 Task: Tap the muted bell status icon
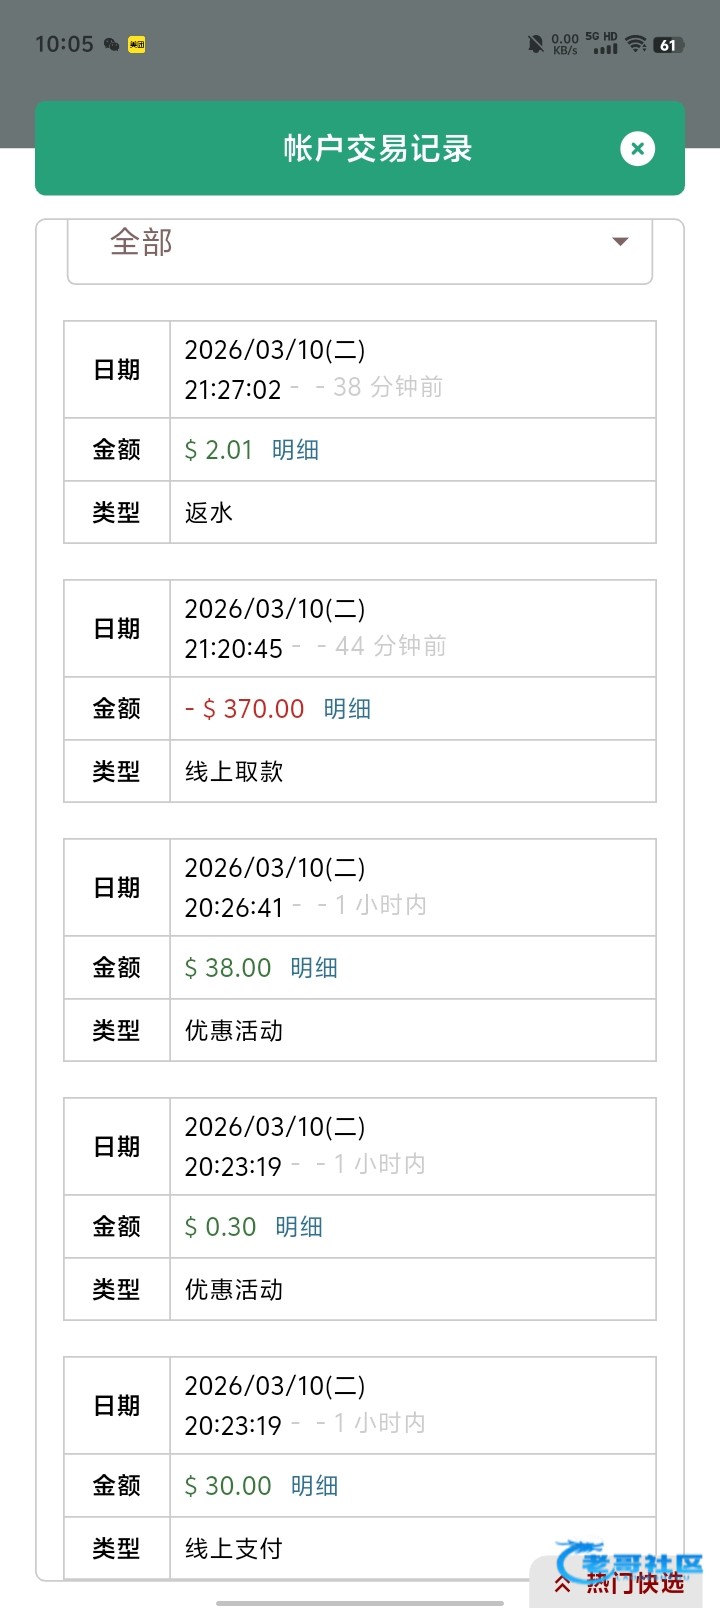536,44
